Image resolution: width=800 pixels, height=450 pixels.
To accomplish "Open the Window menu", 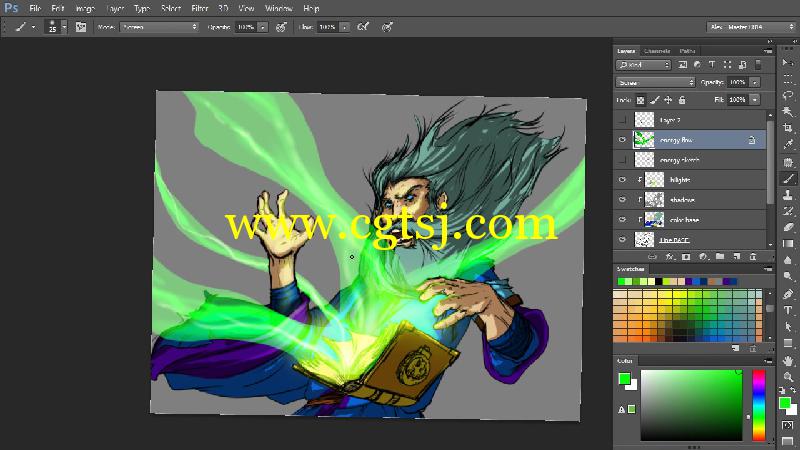I will point(279,9).
